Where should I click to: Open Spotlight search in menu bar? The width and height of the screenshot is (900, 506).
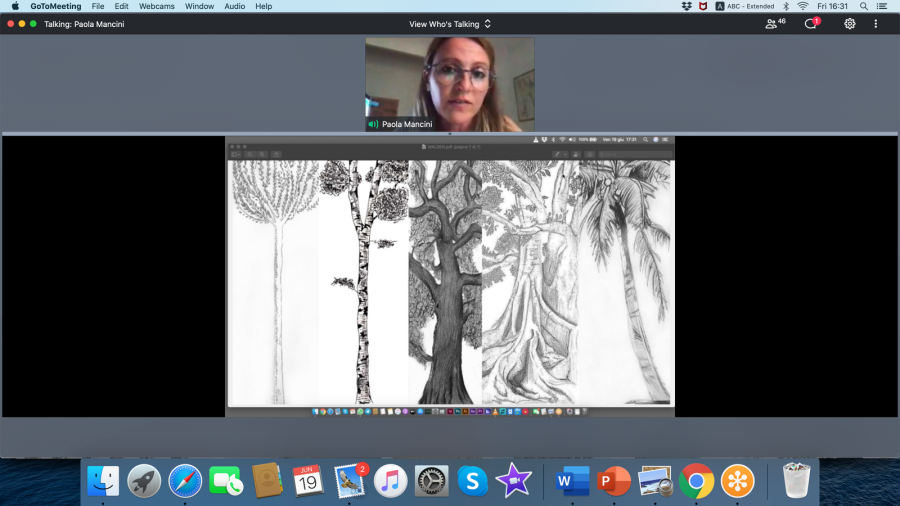click(863, 6)
